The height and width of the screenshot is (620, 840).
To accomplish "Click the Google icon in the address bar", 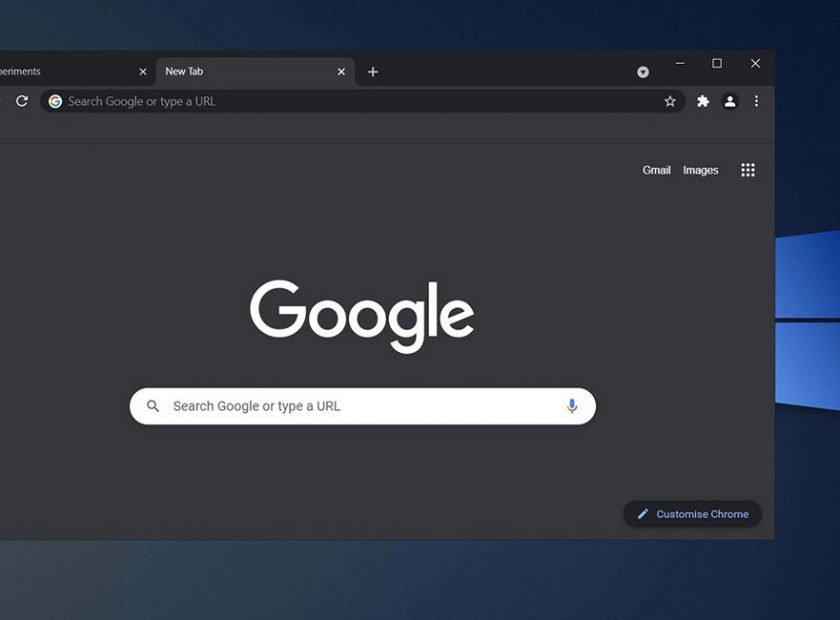I will point(55,101).
